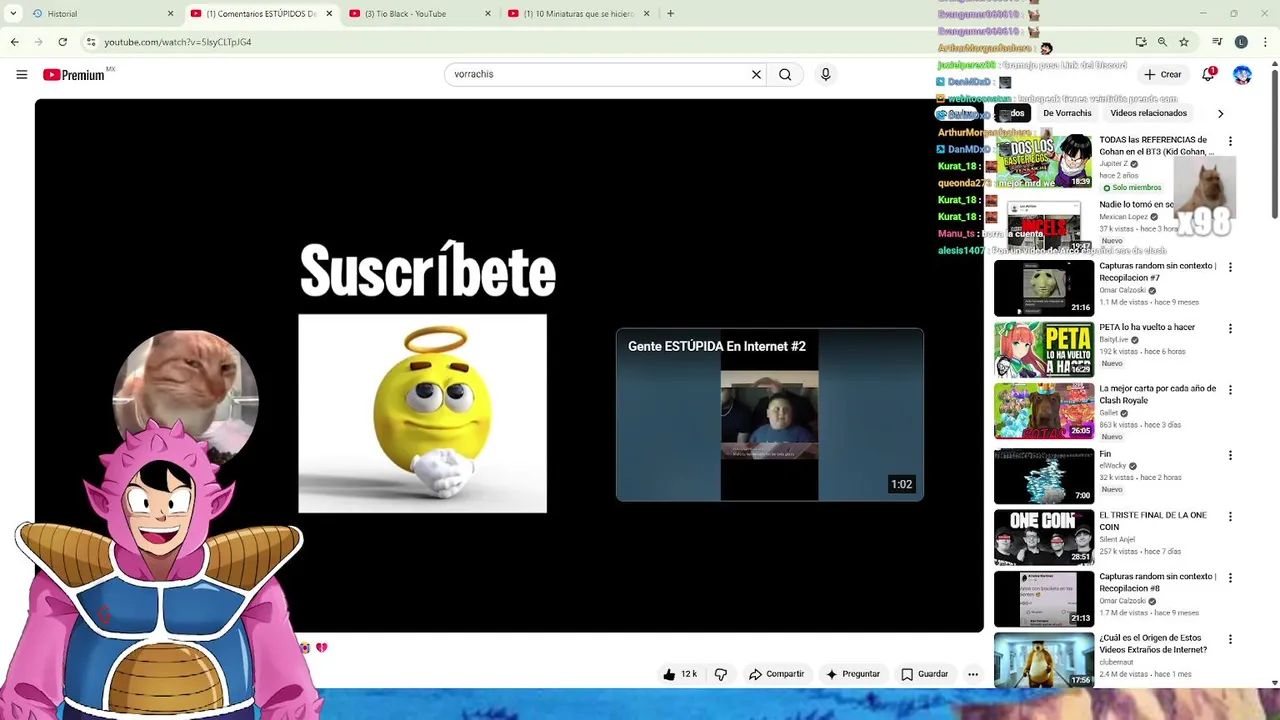The width and height of the screenshot is (1280, 720).
Task: Open channel 'Omar Calzoski' under Recopilacion #7
Action: (x=1122, y=290)
